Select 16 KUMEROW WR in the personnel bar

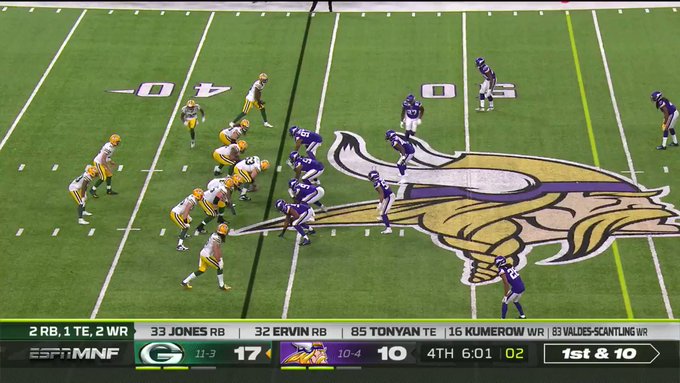pyautogui.click(x=496, y=332)
